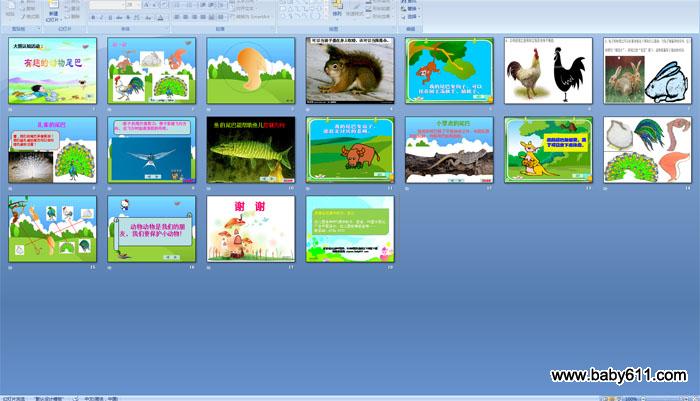Click the Quick Styles button
Viewport: 700px width, 401px height.
(x=355, y=9)
